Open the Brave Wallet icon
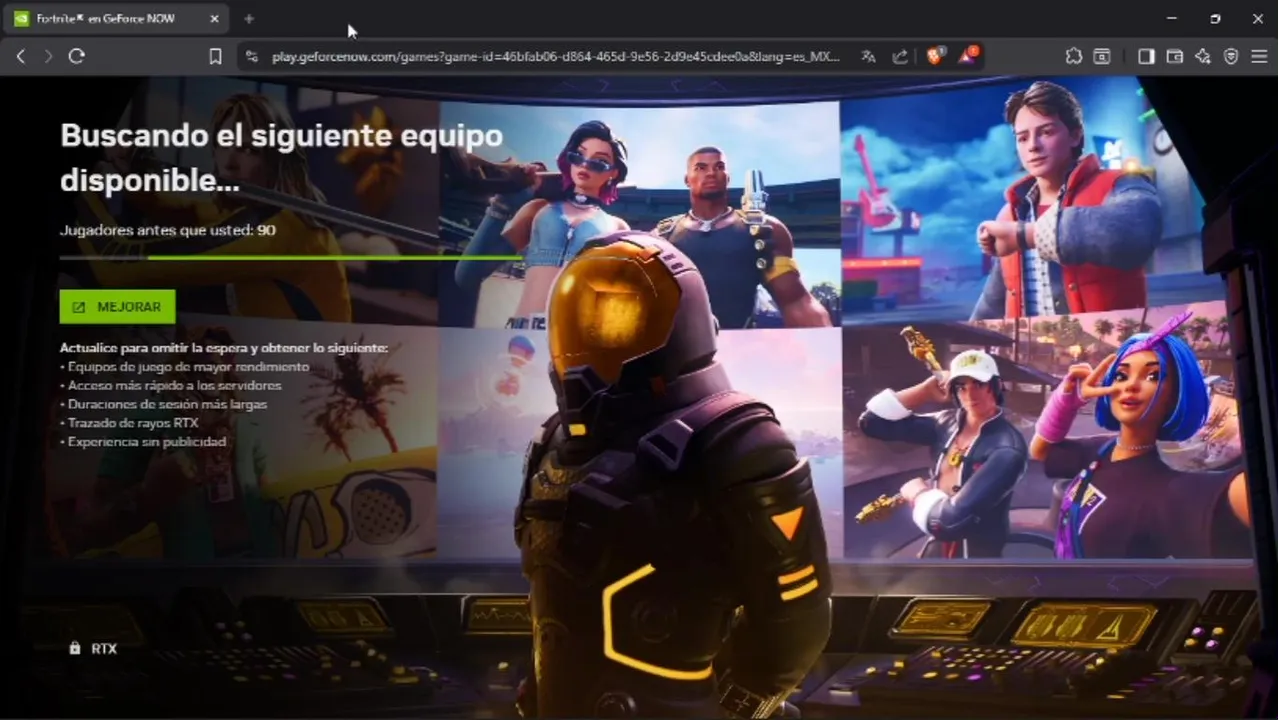1278x720 pixels. (x=1175, y=57)
